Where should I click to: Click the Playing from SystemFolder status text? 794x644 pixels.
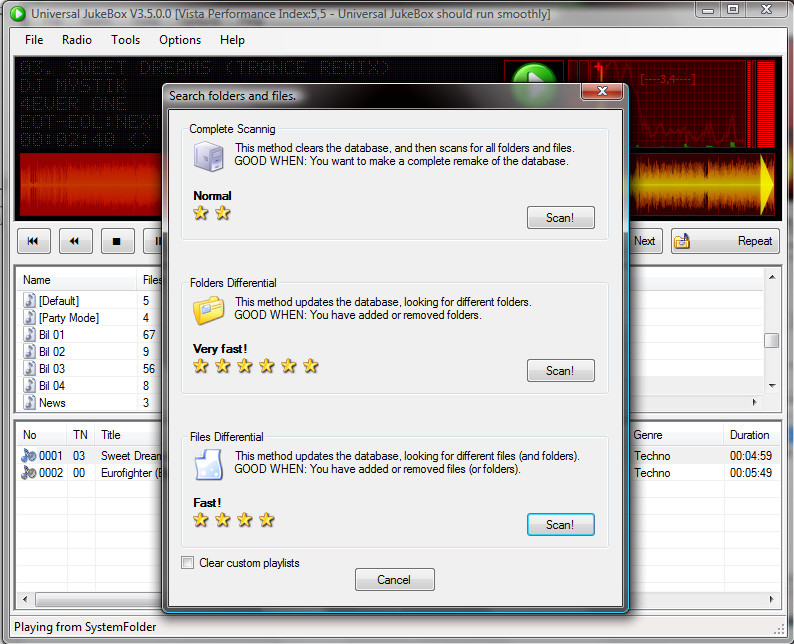85,627
